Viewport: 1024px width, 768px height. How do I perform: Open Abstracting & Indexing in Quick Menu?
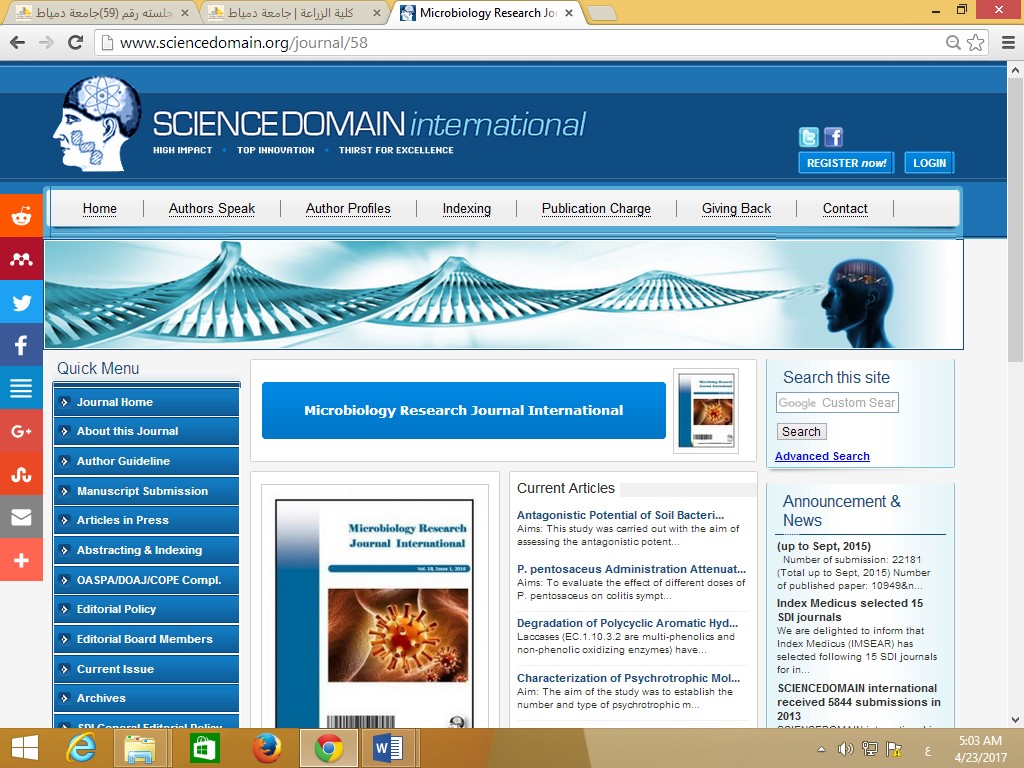146,550
